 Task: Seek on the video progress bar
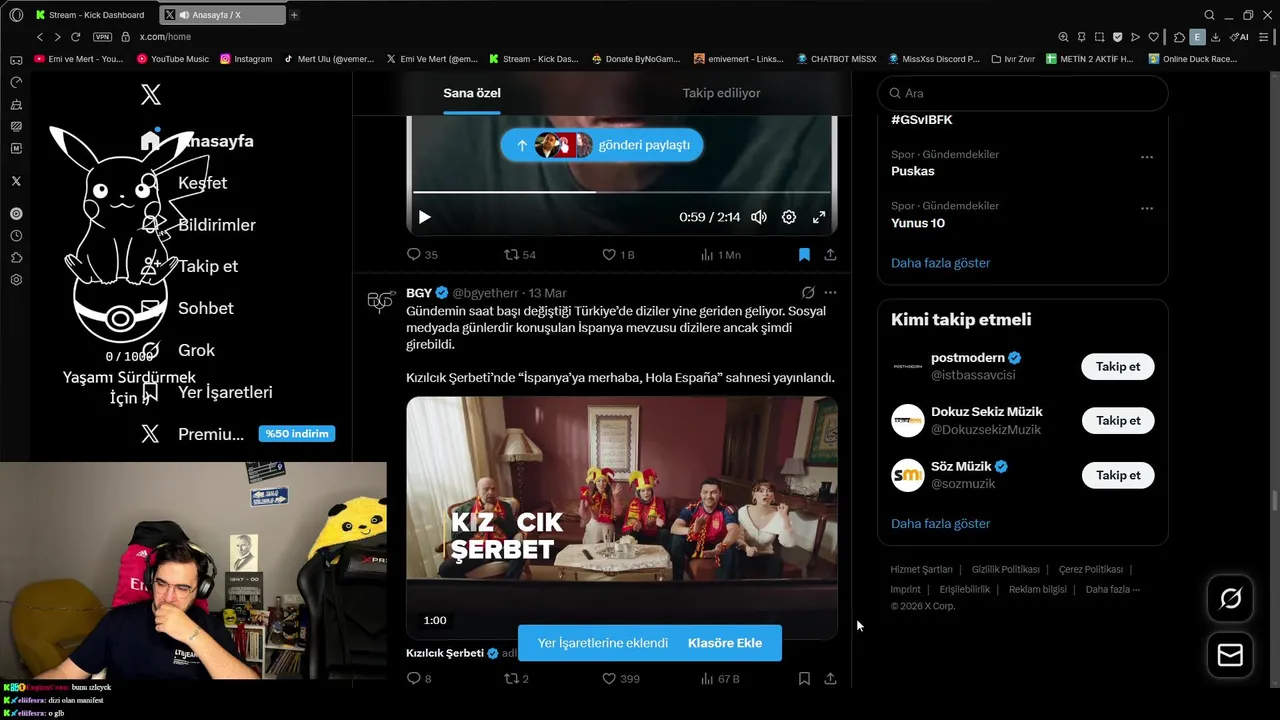tap(621, 192)
